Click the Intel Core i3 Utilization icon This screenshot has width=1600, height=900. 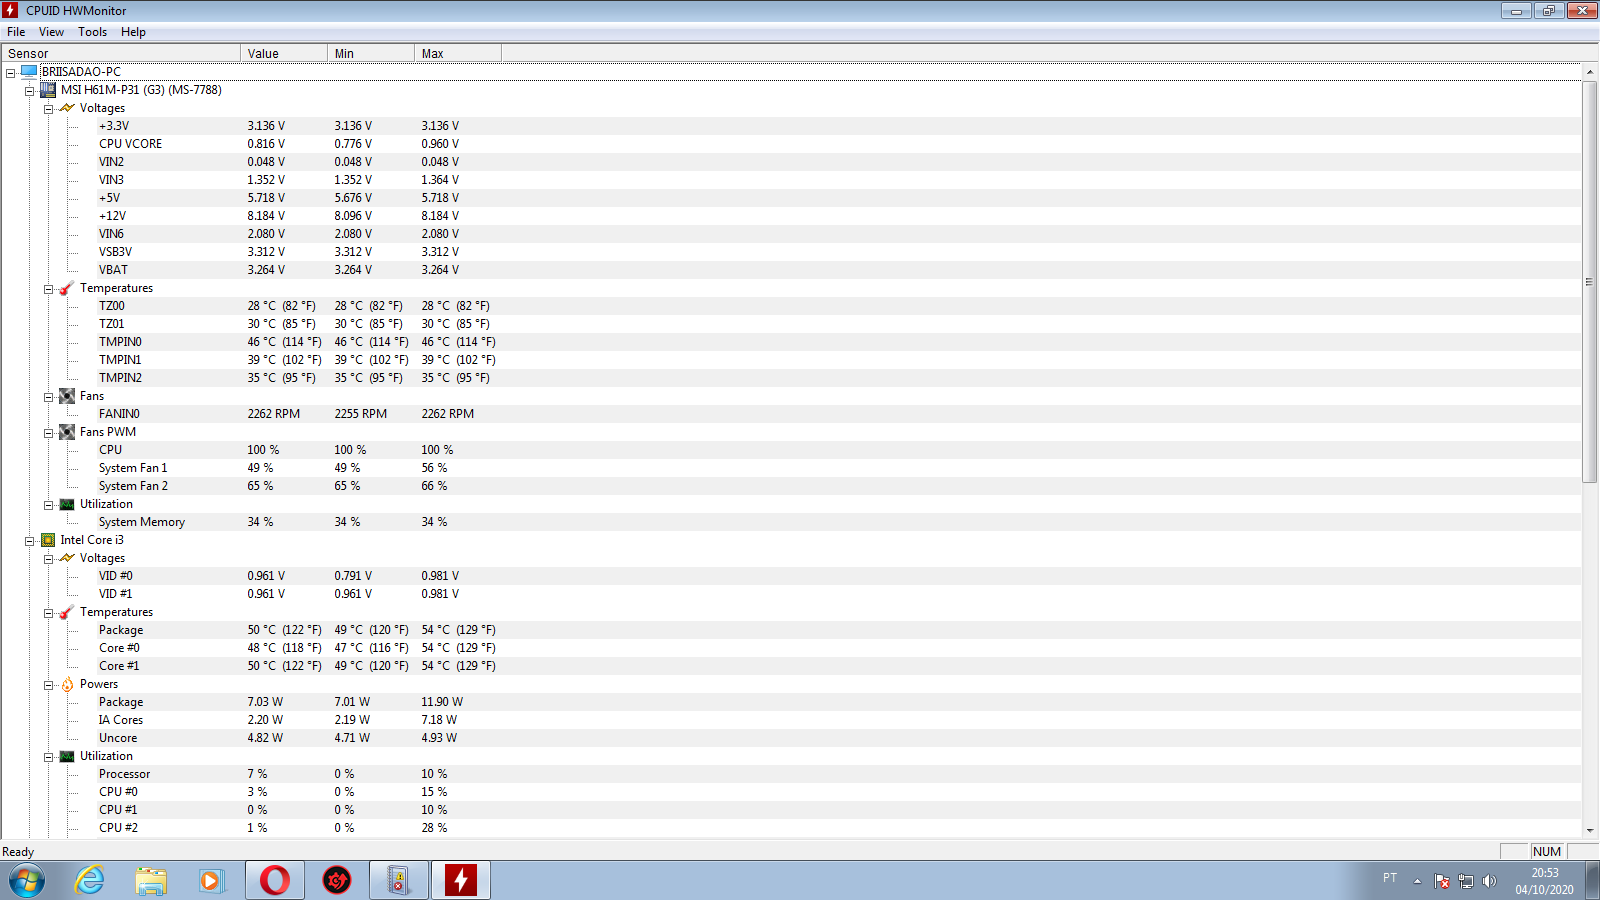[67, 756]
